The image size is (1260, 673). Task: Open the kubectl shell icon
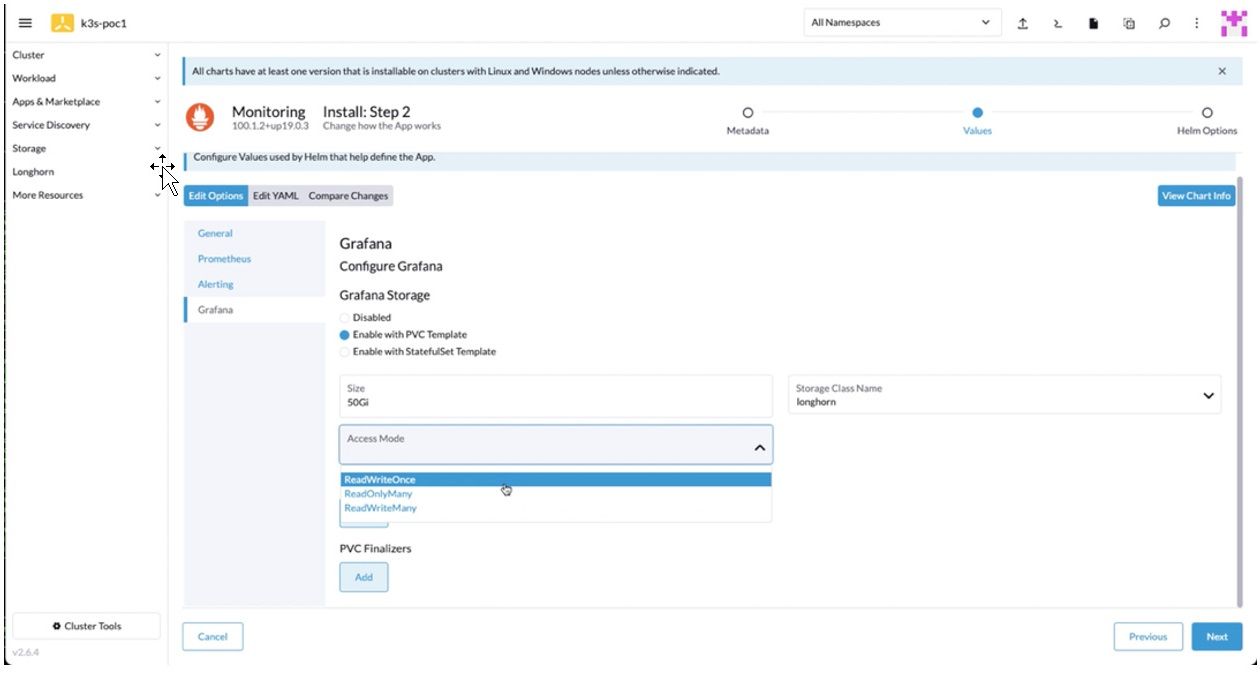click(1058, 23)
